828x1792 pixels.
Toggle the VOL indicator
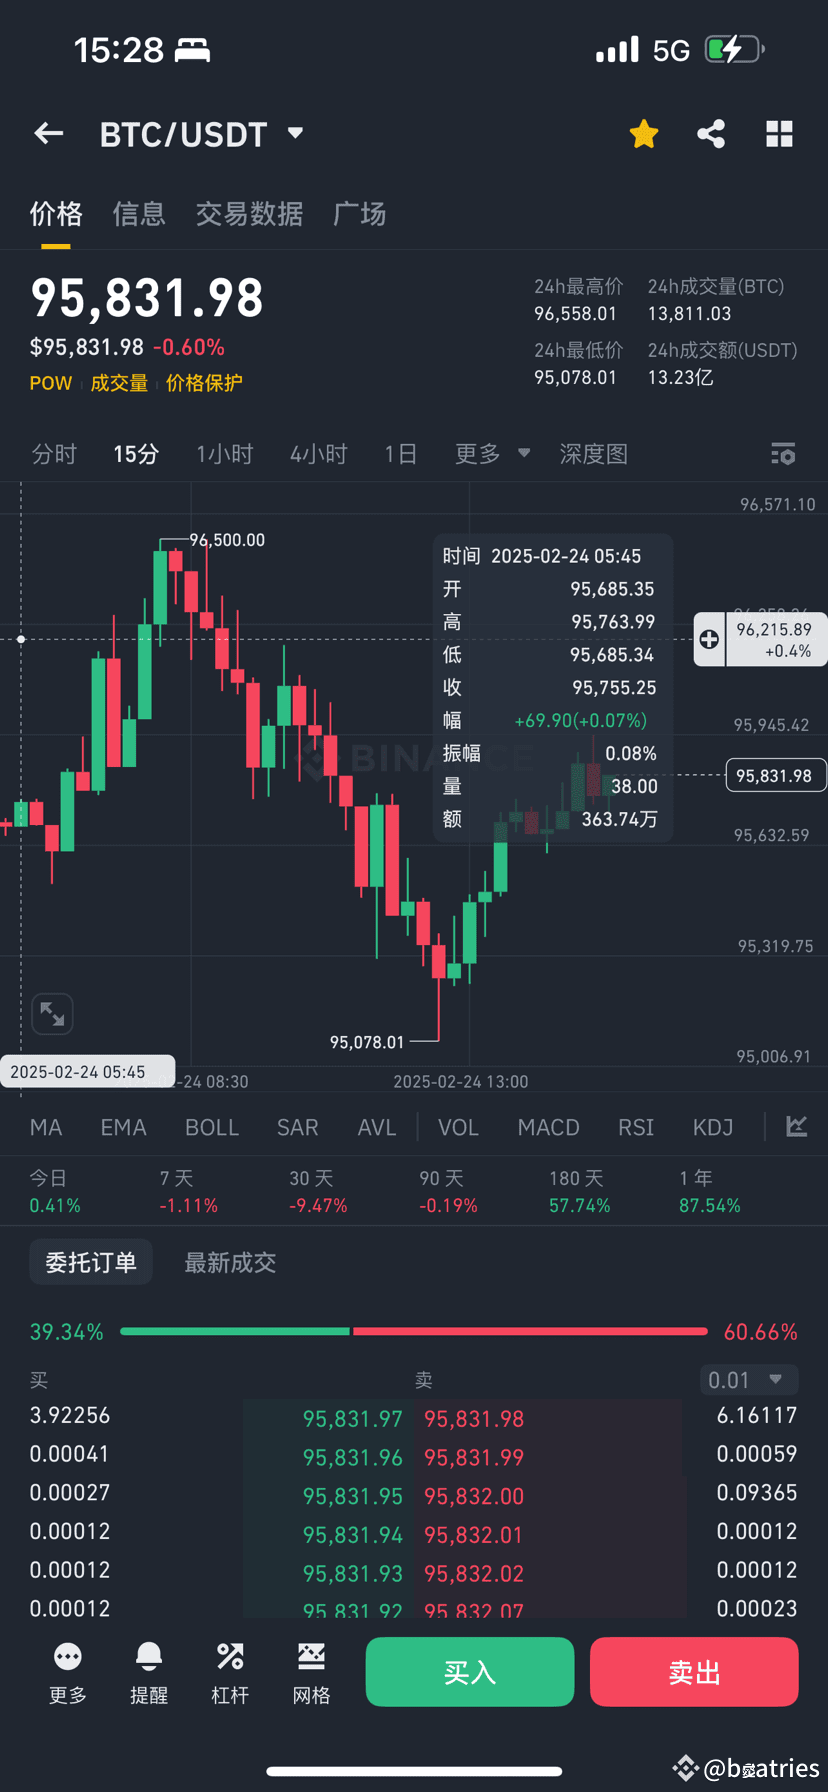tap(458, 1127)
